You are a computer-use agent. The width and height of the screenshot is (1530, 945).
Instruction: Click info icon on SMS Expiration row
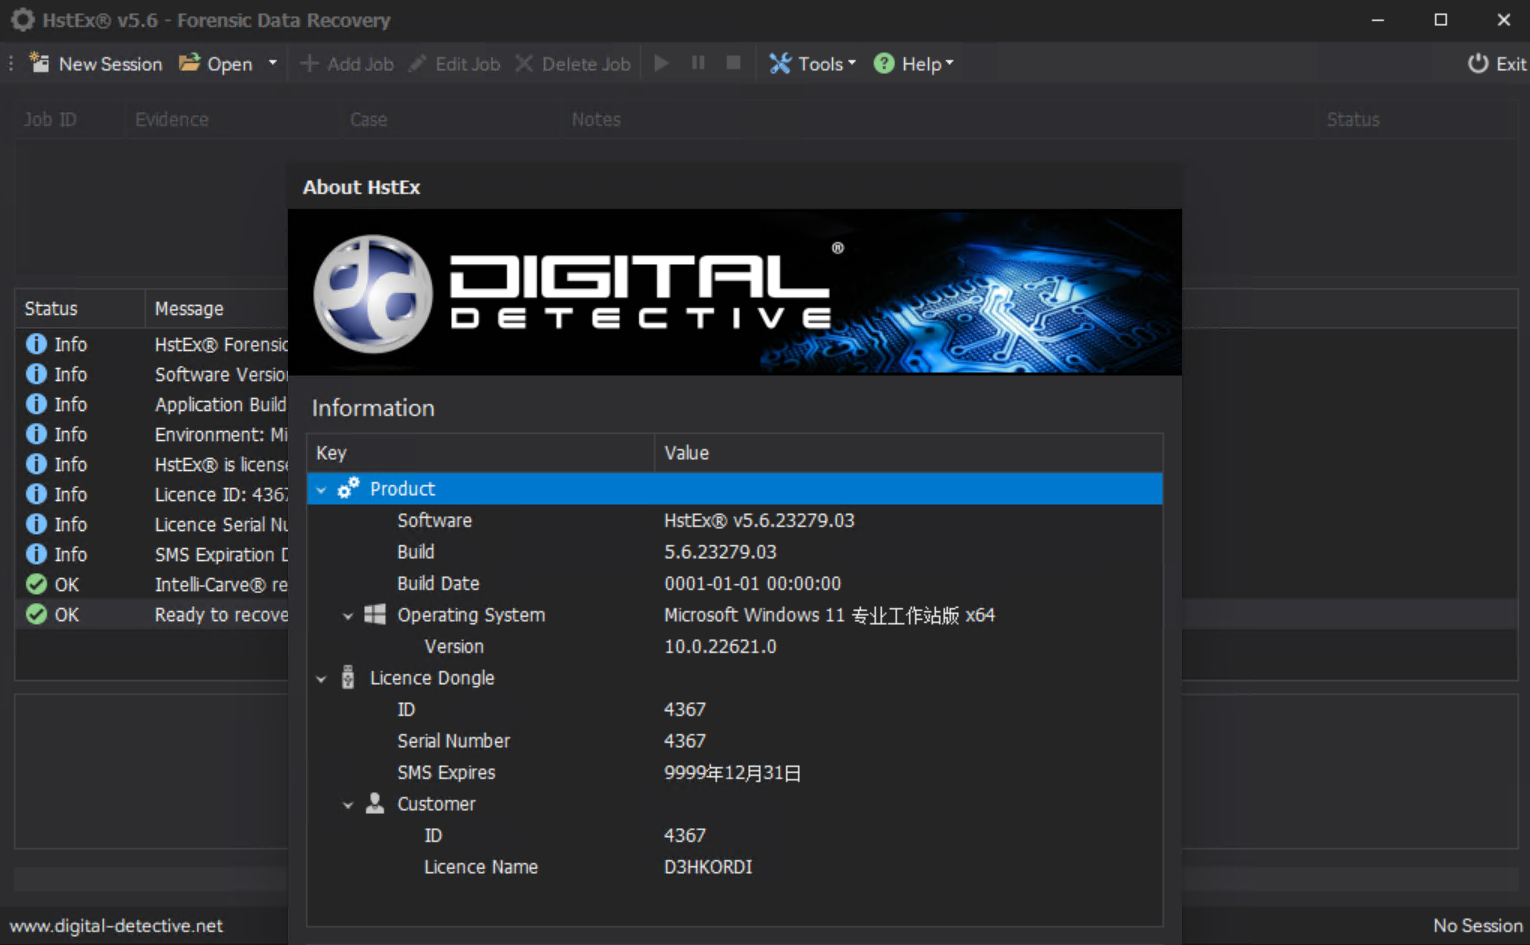[36, 554]
